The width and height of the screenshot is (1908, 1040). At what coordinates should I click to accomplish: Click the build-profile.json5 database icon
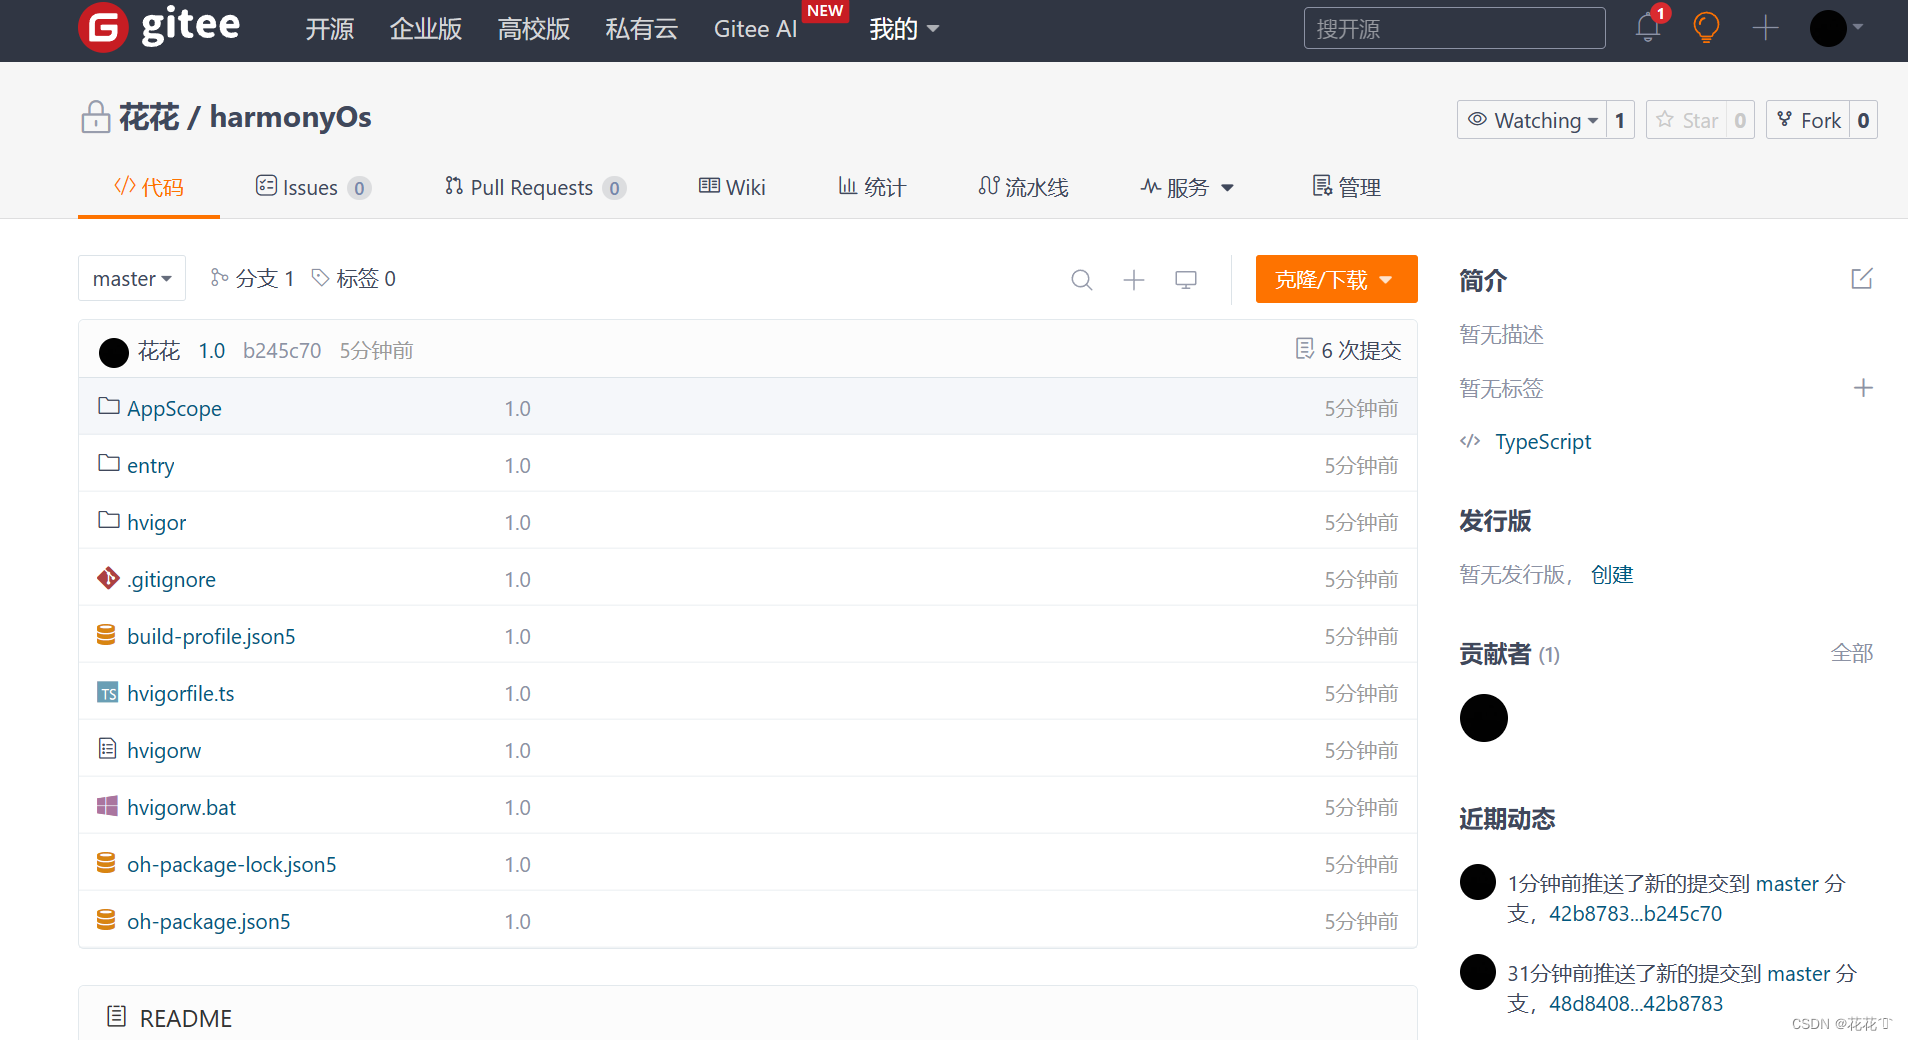coord(106,635)
